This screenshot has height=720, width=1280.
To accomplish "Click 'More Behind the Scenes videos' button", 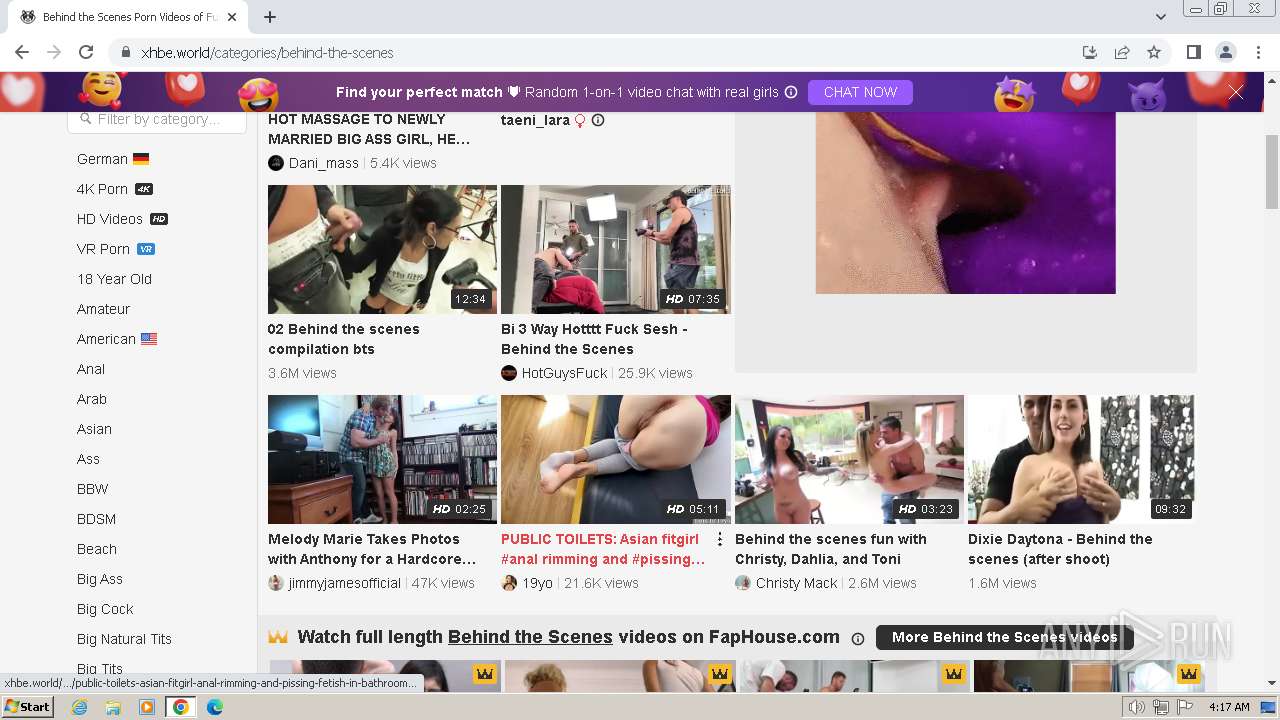I will tap(1004, 637).
